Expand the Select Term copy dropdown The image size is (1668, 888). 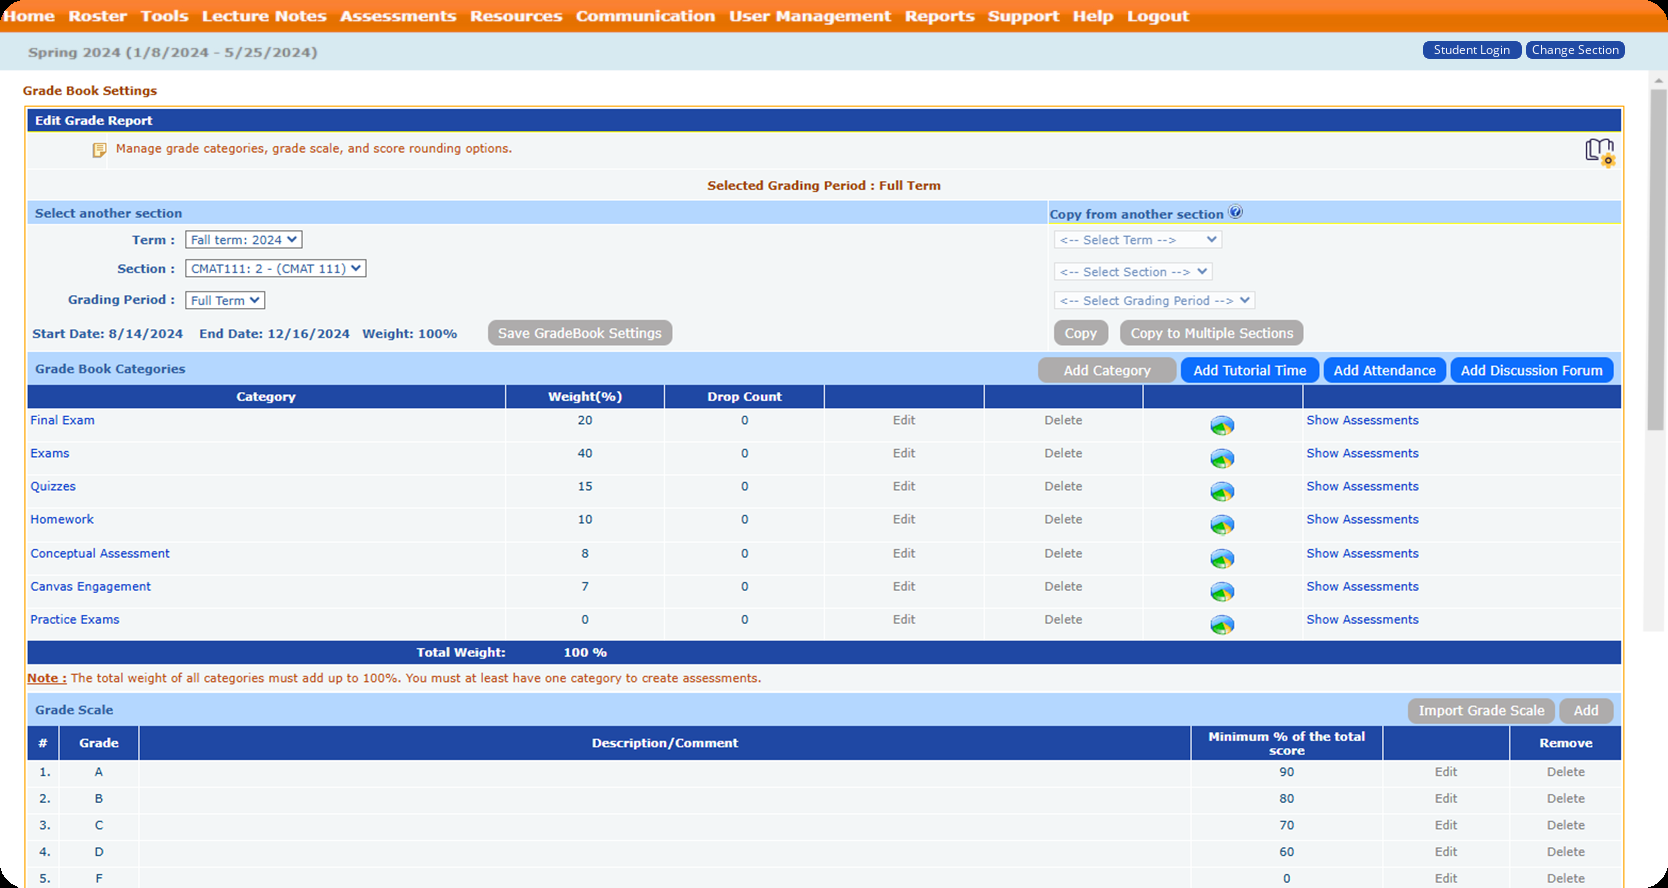pyautogui.click(x=1137, y=240)
